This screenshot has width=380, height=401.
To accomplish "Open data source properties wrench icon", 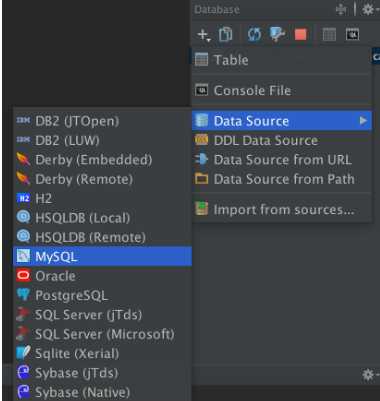I will pos(277,34).
